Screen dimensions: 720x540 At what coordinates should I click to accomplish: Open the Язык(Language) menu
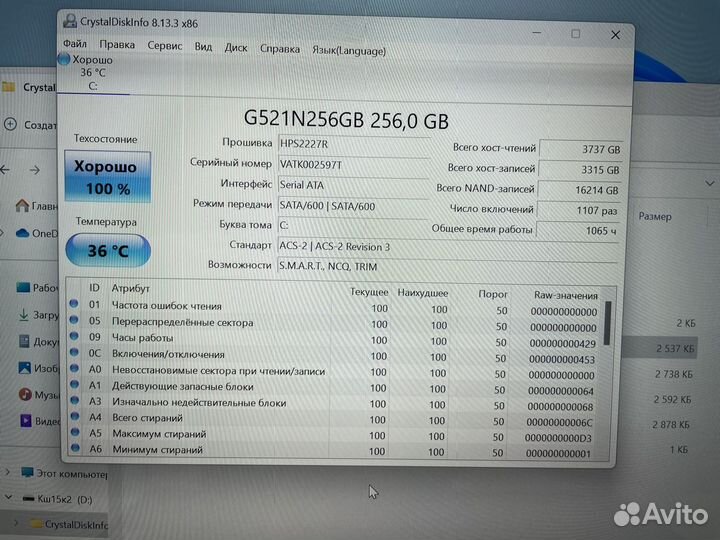[349, 51]
